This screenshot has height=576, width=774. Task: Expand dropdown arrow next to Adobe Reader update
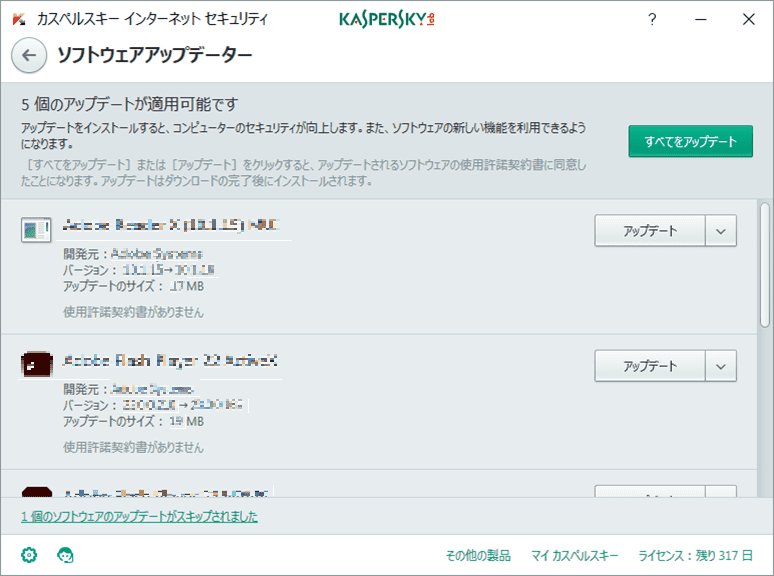point(721,230)
